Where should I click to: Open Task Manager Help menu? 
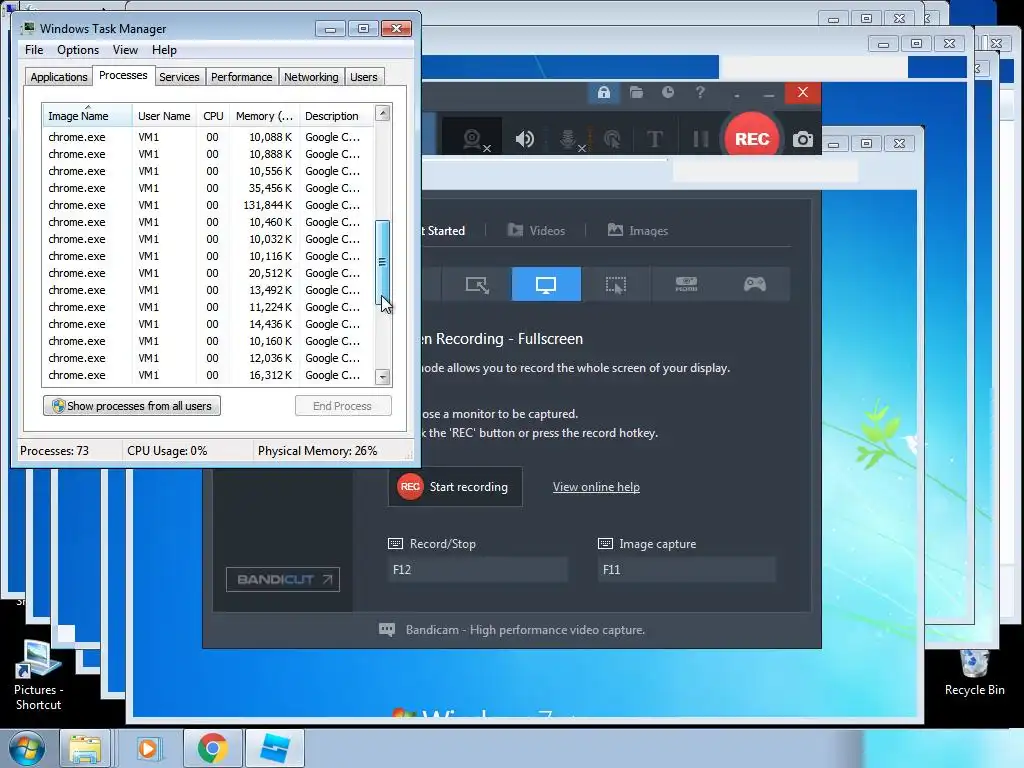click(164, 50)
